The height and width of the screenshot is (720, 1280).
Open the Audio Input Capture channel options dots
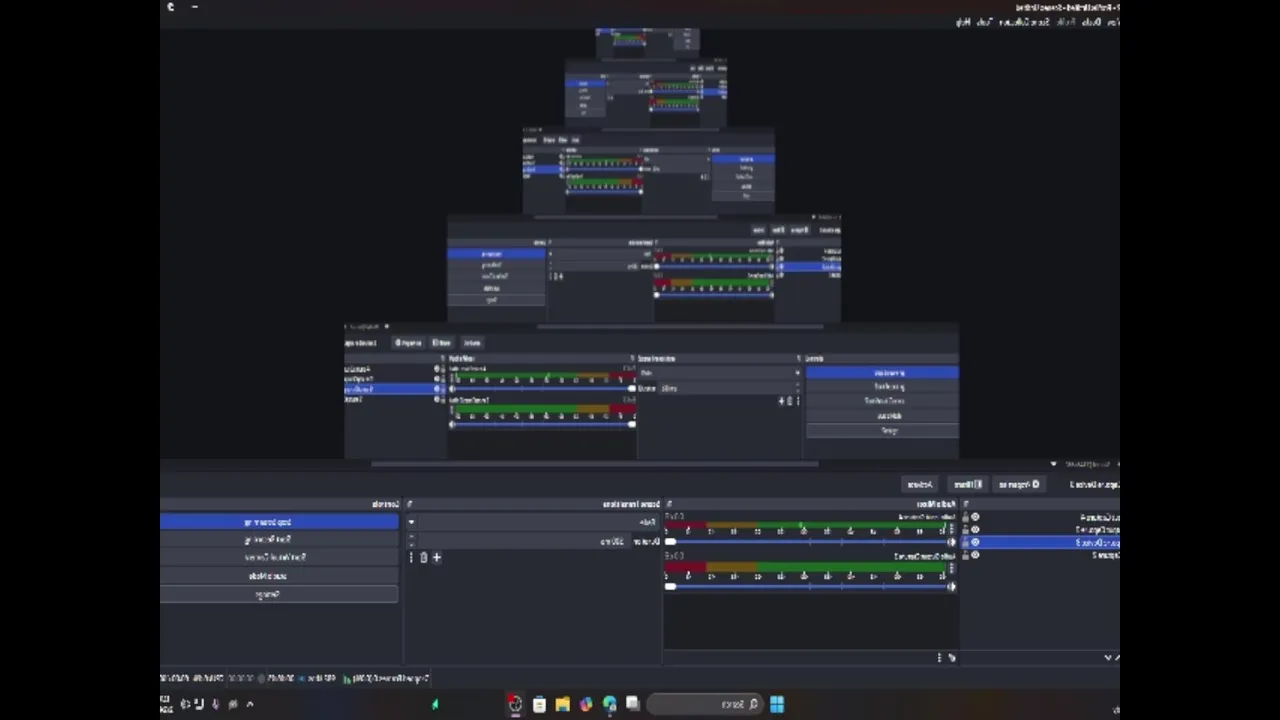(952, 528)
